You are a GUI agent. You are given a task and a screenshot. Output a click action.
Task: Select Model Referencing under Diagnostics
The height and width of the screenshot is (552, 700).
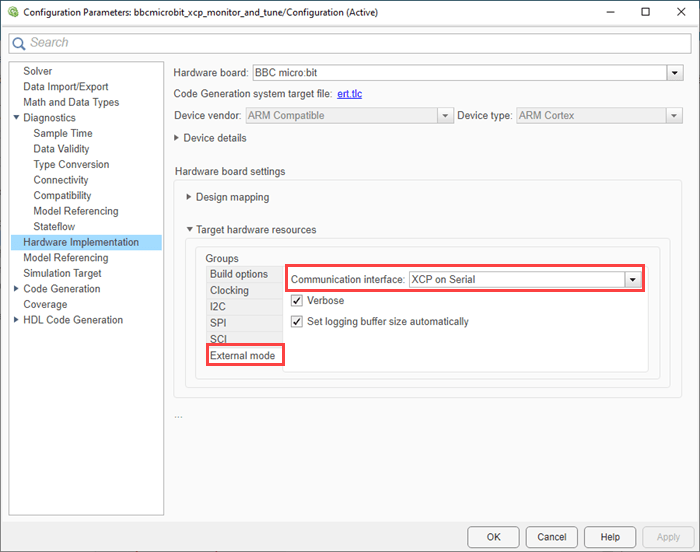[76, 211]
